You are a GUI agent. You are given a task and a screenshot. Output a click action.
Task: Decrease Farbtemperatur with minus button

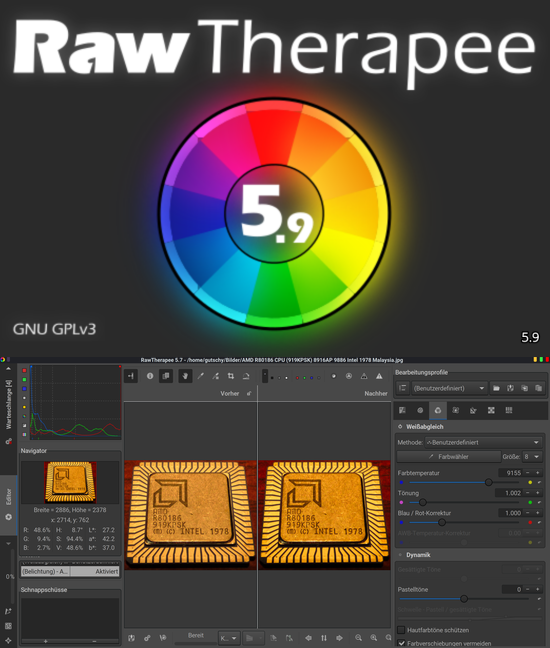[528, 472]
